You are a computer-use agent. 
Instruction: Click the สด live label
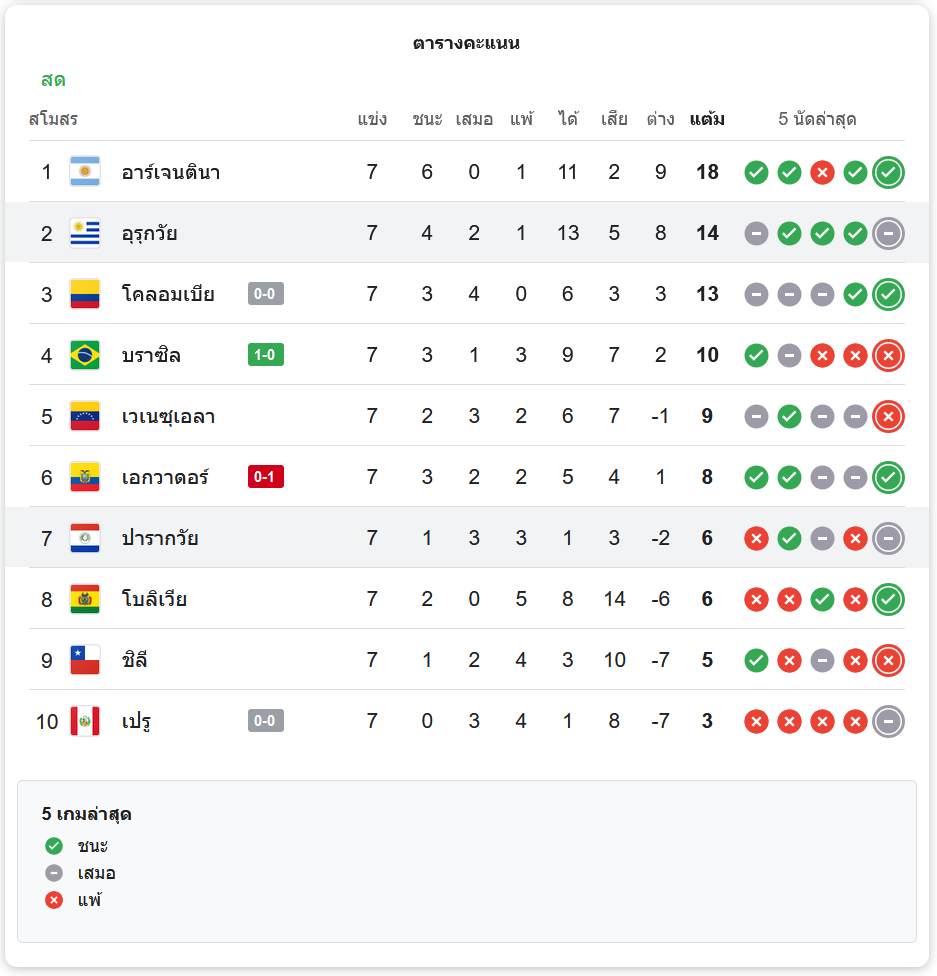53,80
